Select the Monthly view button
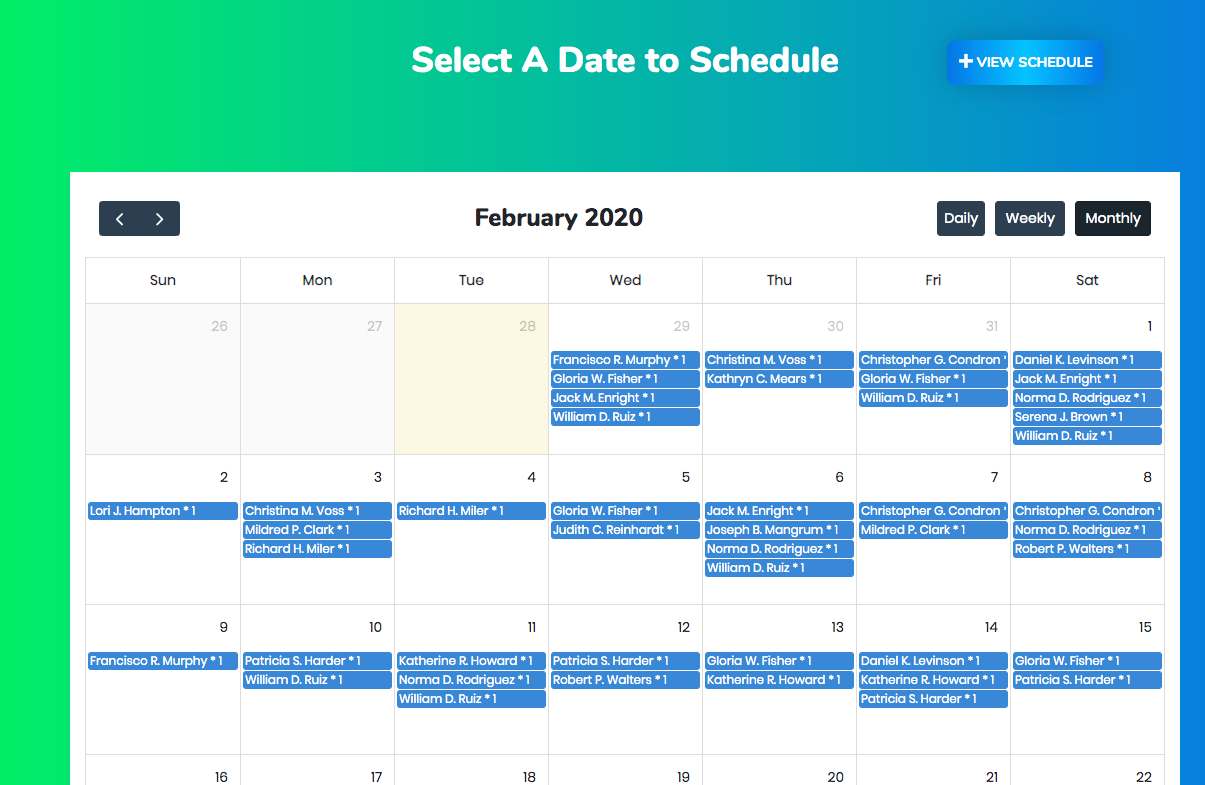Viewport: 1205px width, 785px height. (1112, 218)
